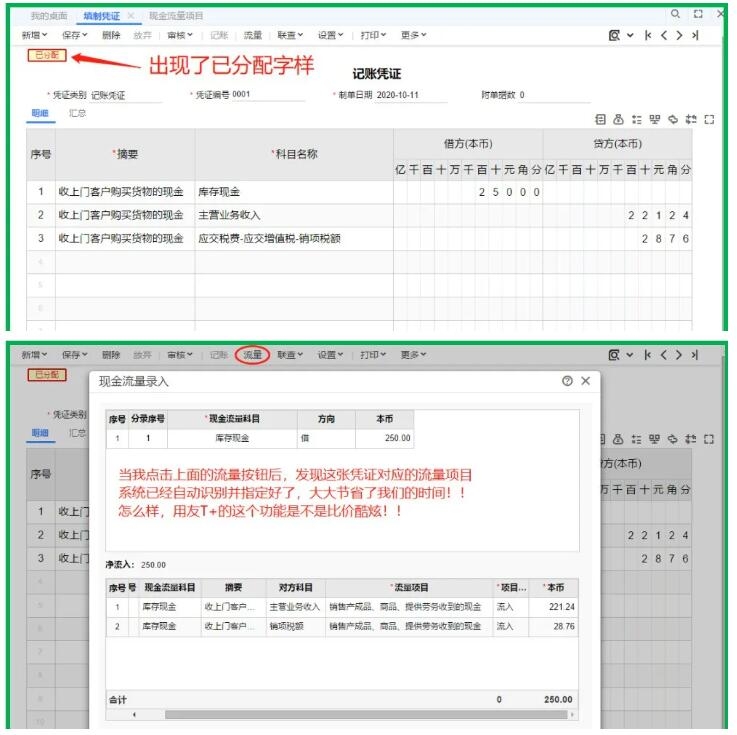Switch to 汇总 tab in top screenshot
This screenshot has width=737, height=735.
tap(78, 113)
